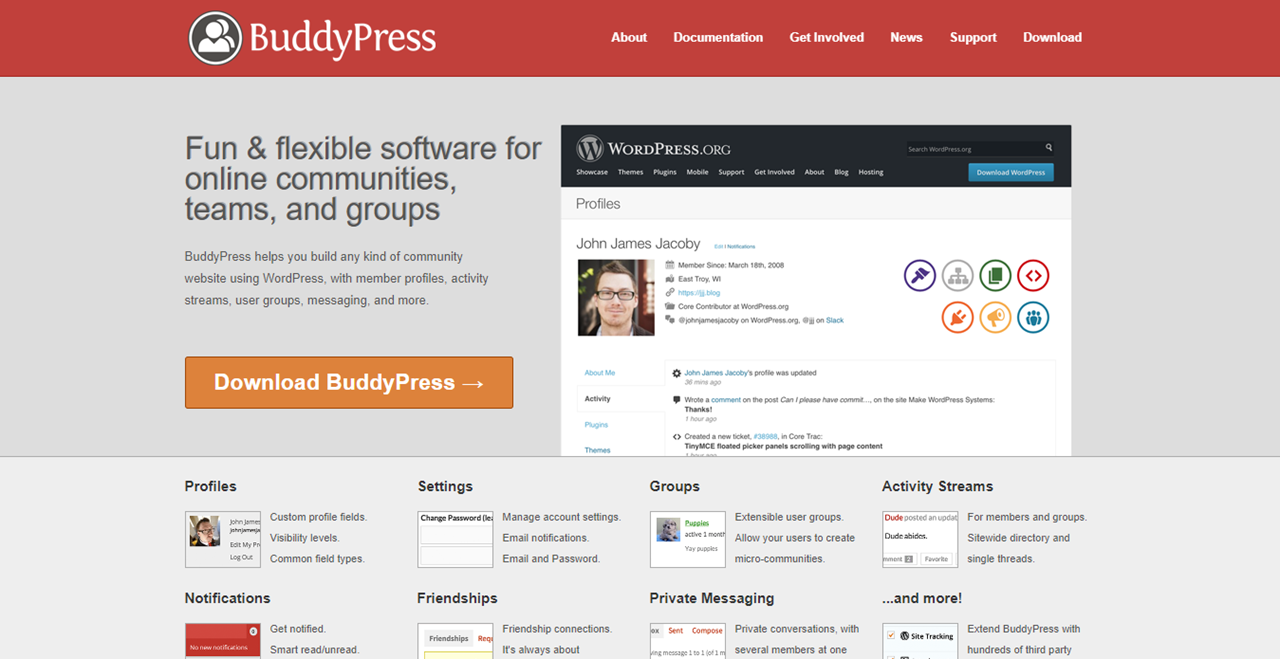Click the Groups feature heading
The image size is (1280, 659).
(675, 486)
